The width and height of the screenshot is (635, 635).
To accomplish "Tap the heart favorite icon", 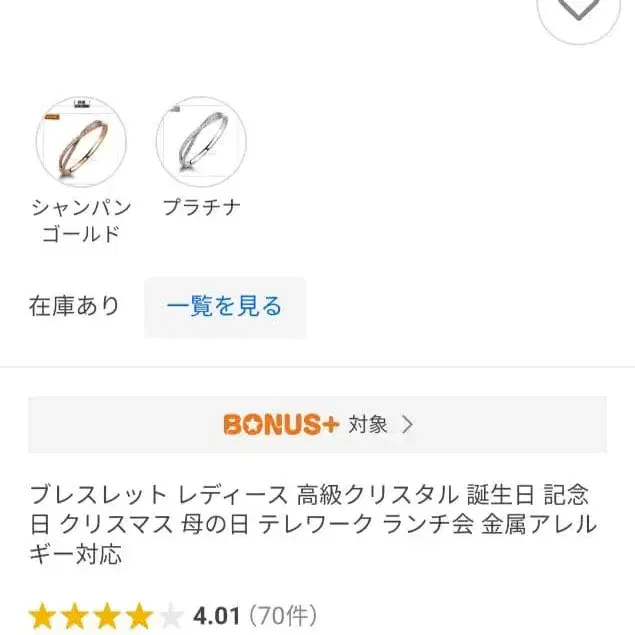I will coord(579,10).
